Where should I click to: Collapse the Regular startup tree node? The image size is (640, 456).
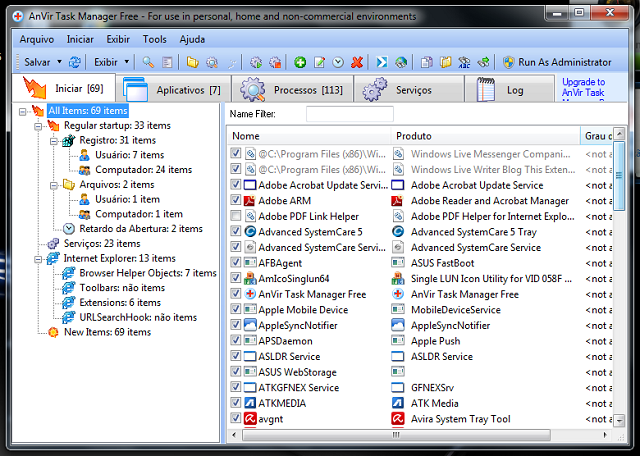pos(38,126)
